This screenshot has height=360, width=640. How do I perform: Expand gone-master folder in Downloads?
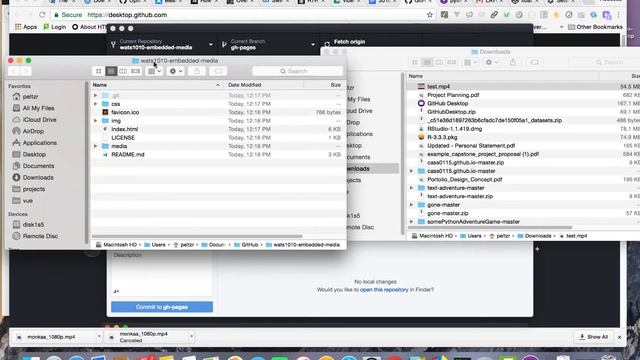[x=411, y=205]
